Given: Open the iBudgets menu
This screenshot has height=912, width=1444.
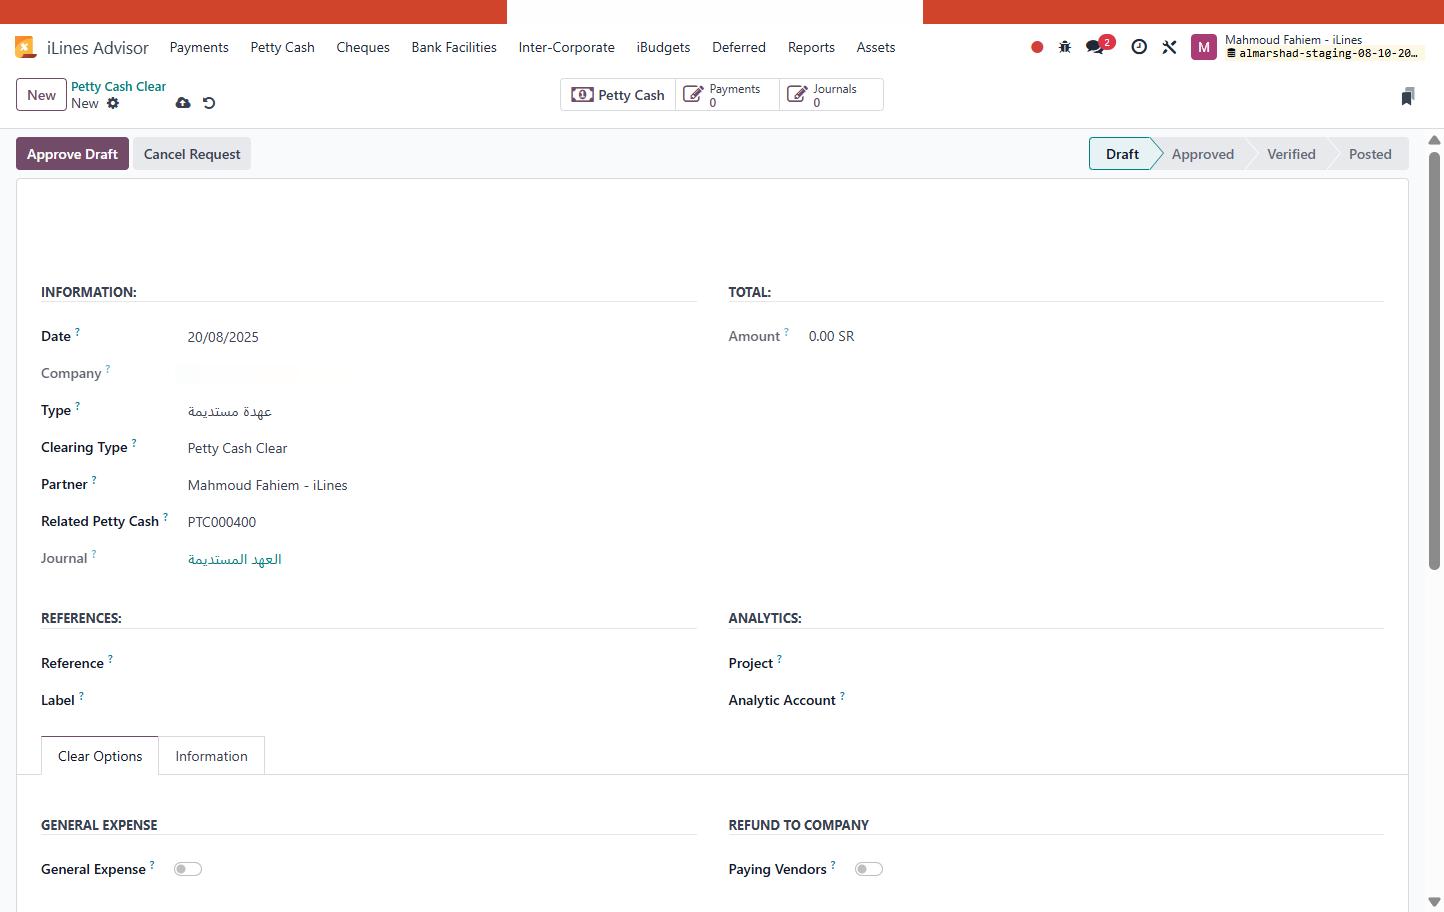Looking at the screenshot, I should (x=664, y=47).
